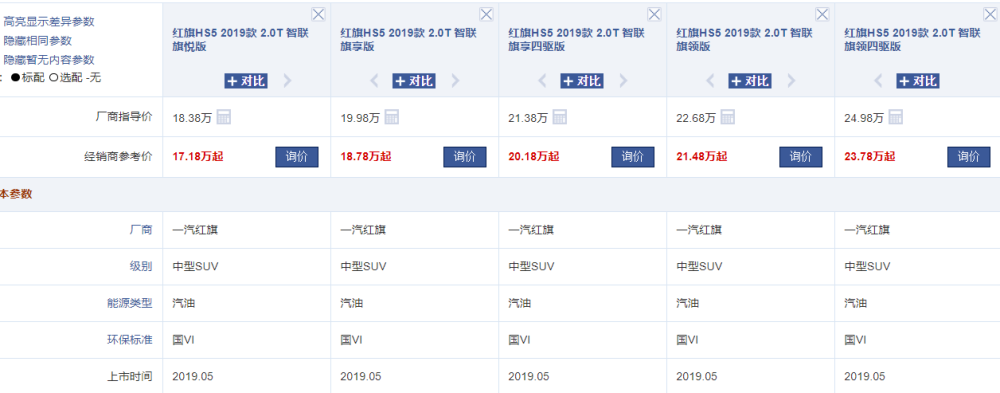
Task: Move the 智联旗悦版 column right with its arrow
Action: [x=287, y=80]
